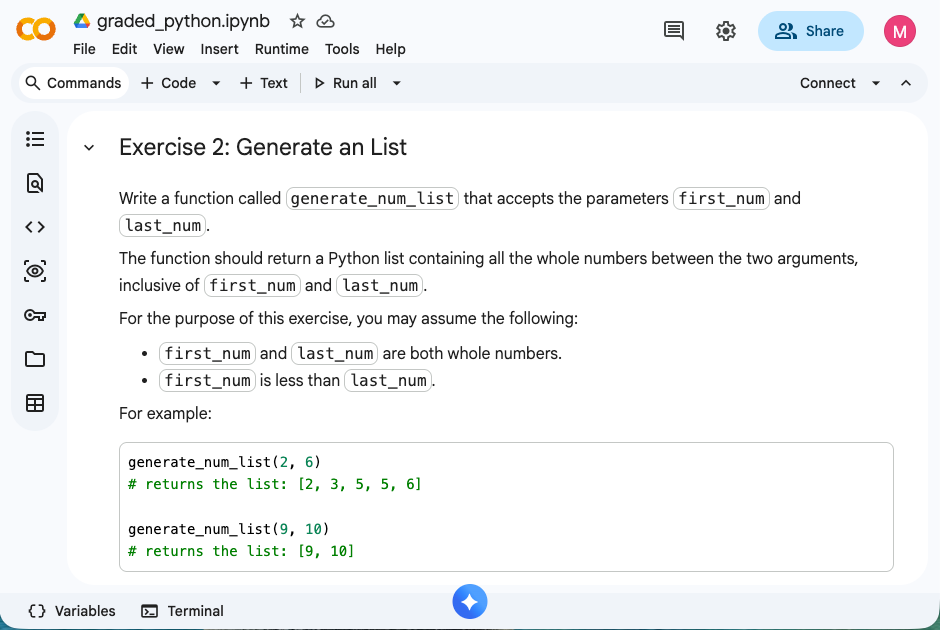
Task: Toggle the header visibility chevron
Action: pyautogui.click(x=906, y=83)
